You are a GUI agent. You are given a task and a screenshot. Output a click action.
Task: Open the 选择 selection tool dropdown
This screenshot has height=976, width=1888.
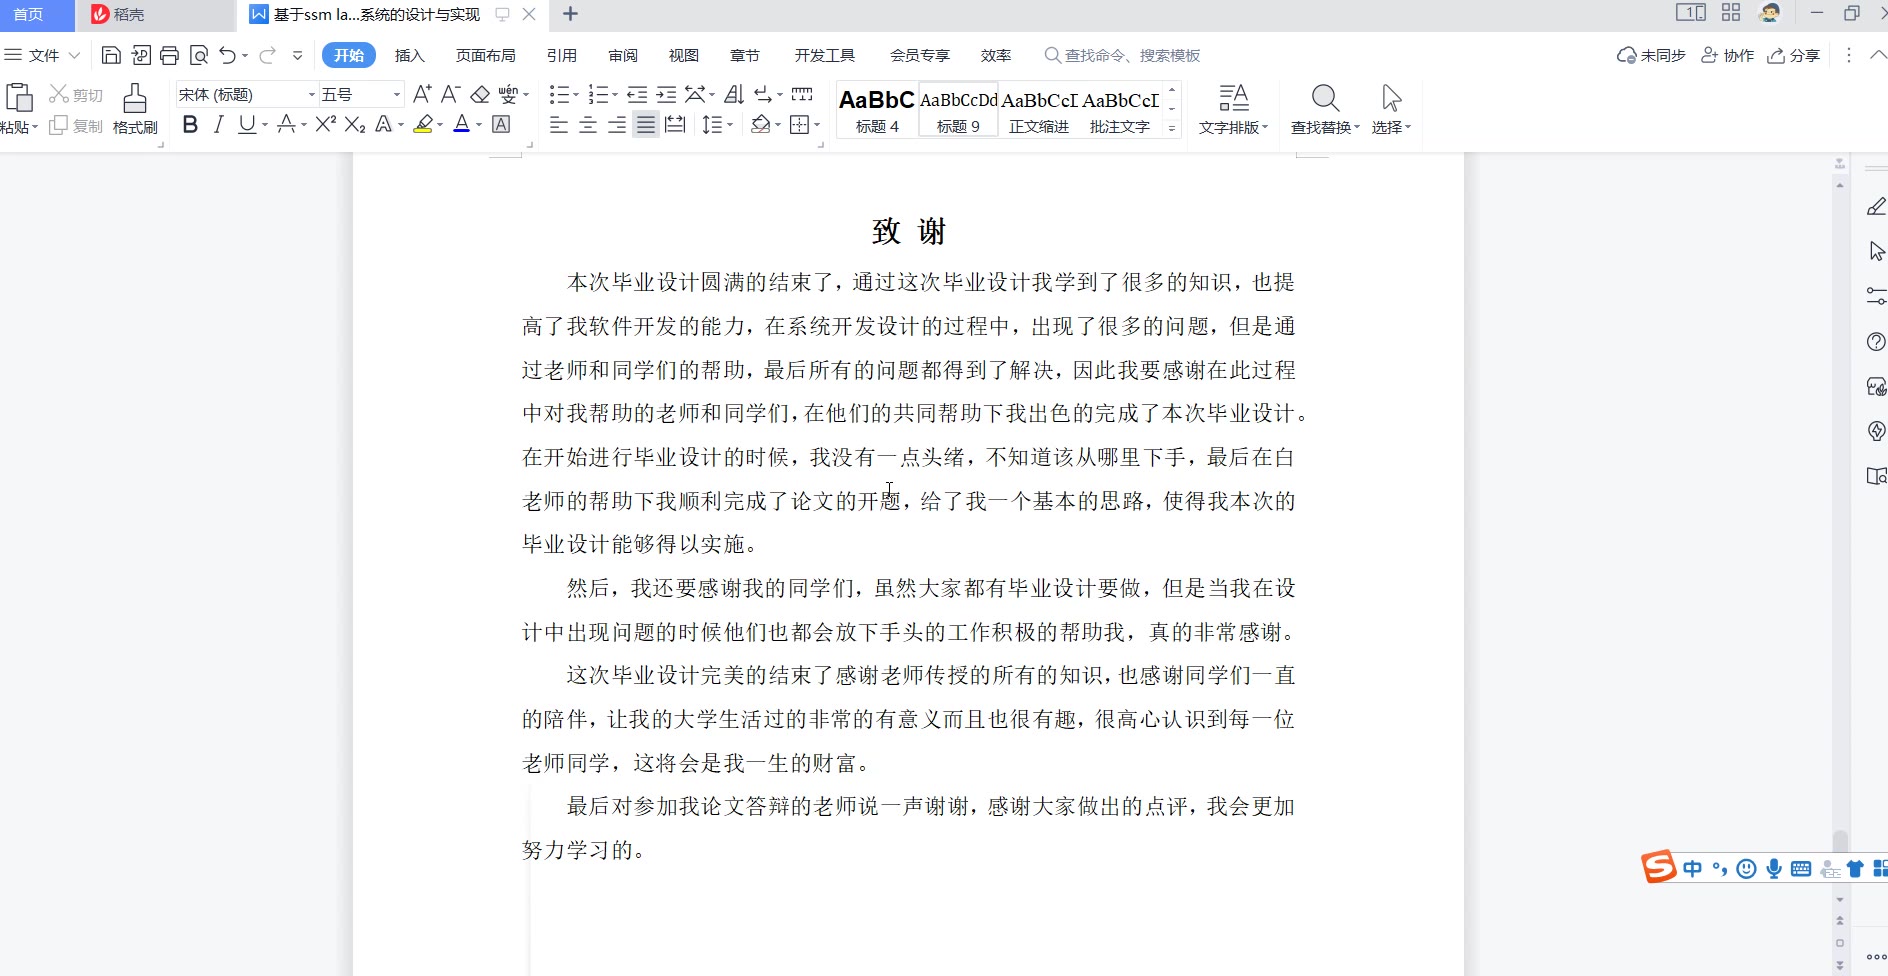pyautogui.click(x=1391, y=109)
